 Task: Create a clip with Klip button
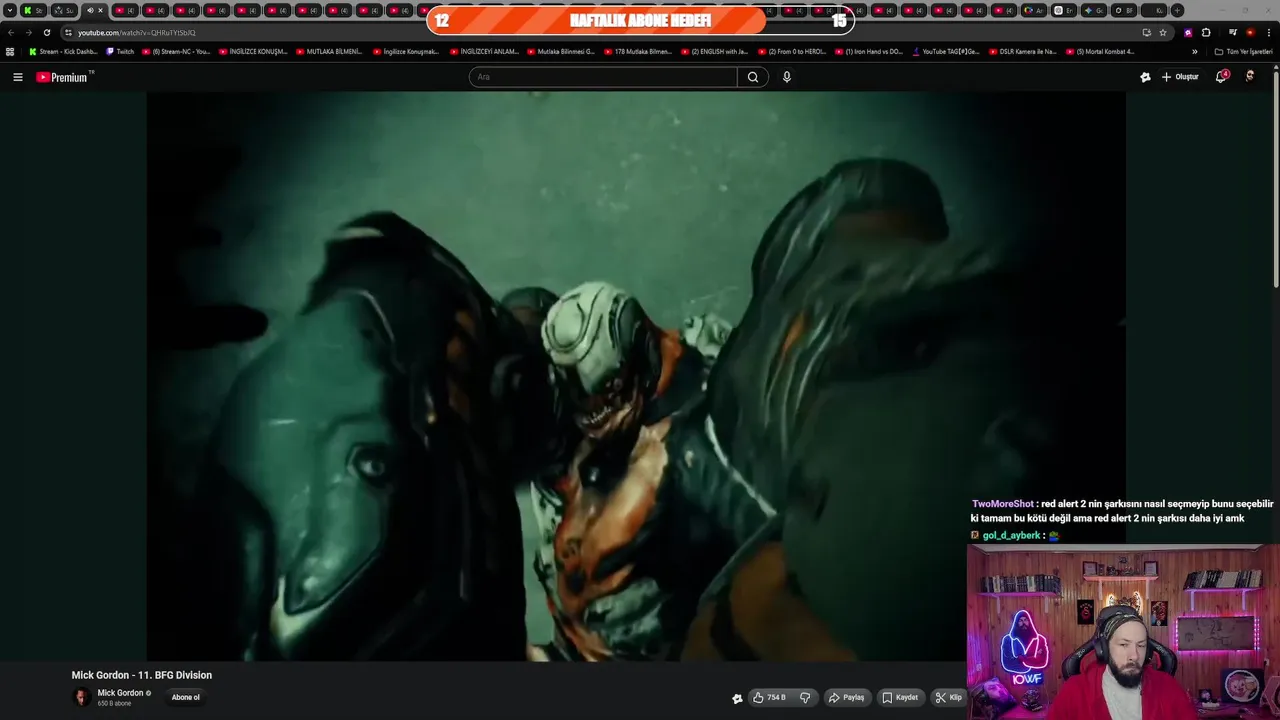949,698
